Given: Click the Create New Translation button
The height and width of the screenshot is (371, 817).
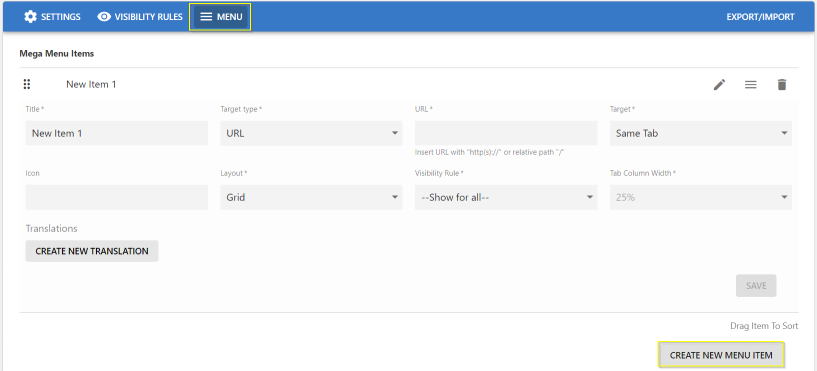Looking at the screenshot, I should [x=92, y=251].
